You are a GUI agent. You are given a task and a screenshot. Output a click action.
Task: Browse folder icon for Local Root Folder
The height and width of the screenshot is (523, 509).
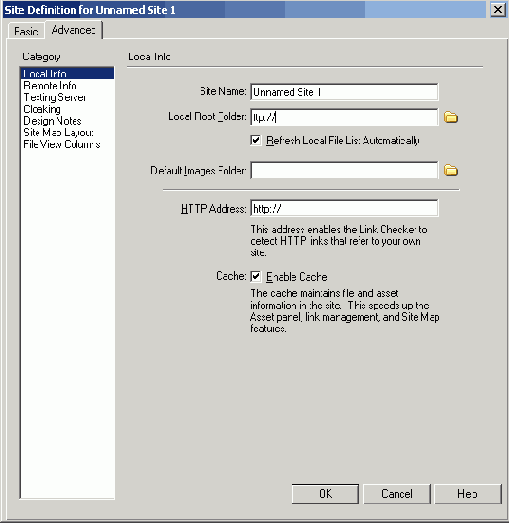[451, 117]
